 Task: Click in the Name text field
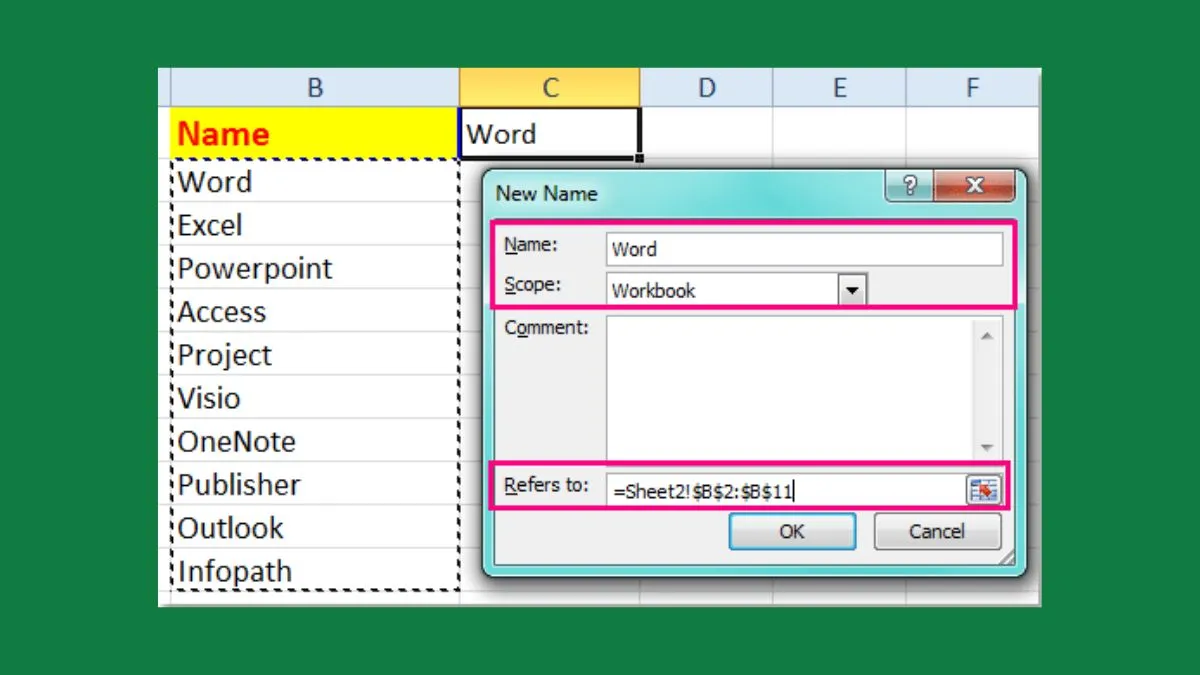coord(803,249)
